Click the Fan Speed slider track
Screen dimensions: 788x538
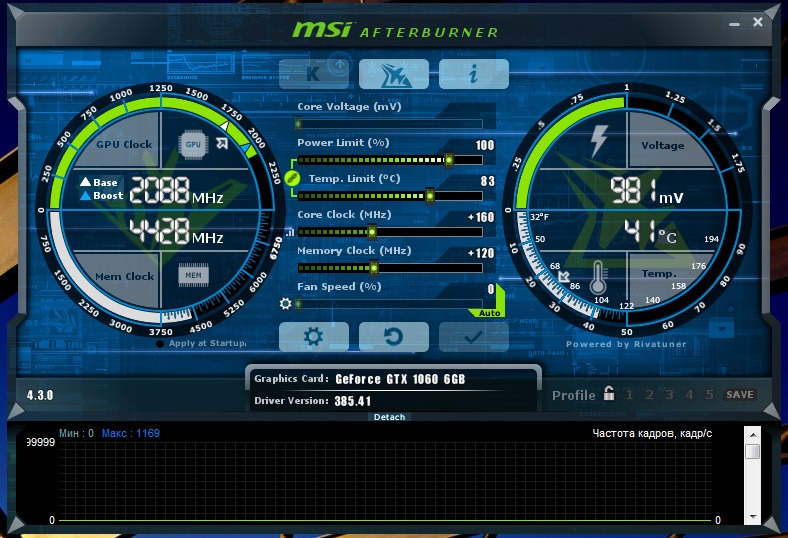(x=389, y=304)
